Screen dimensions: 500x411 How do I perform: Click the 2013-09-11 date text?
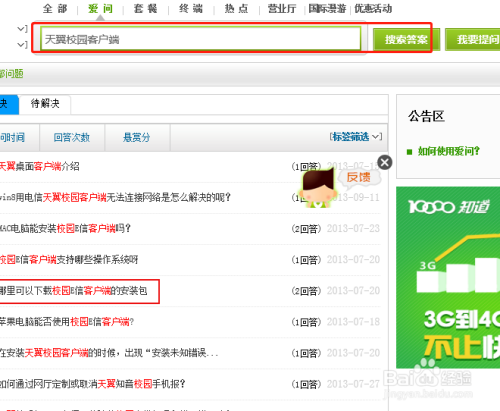click(x=357, y=197)
